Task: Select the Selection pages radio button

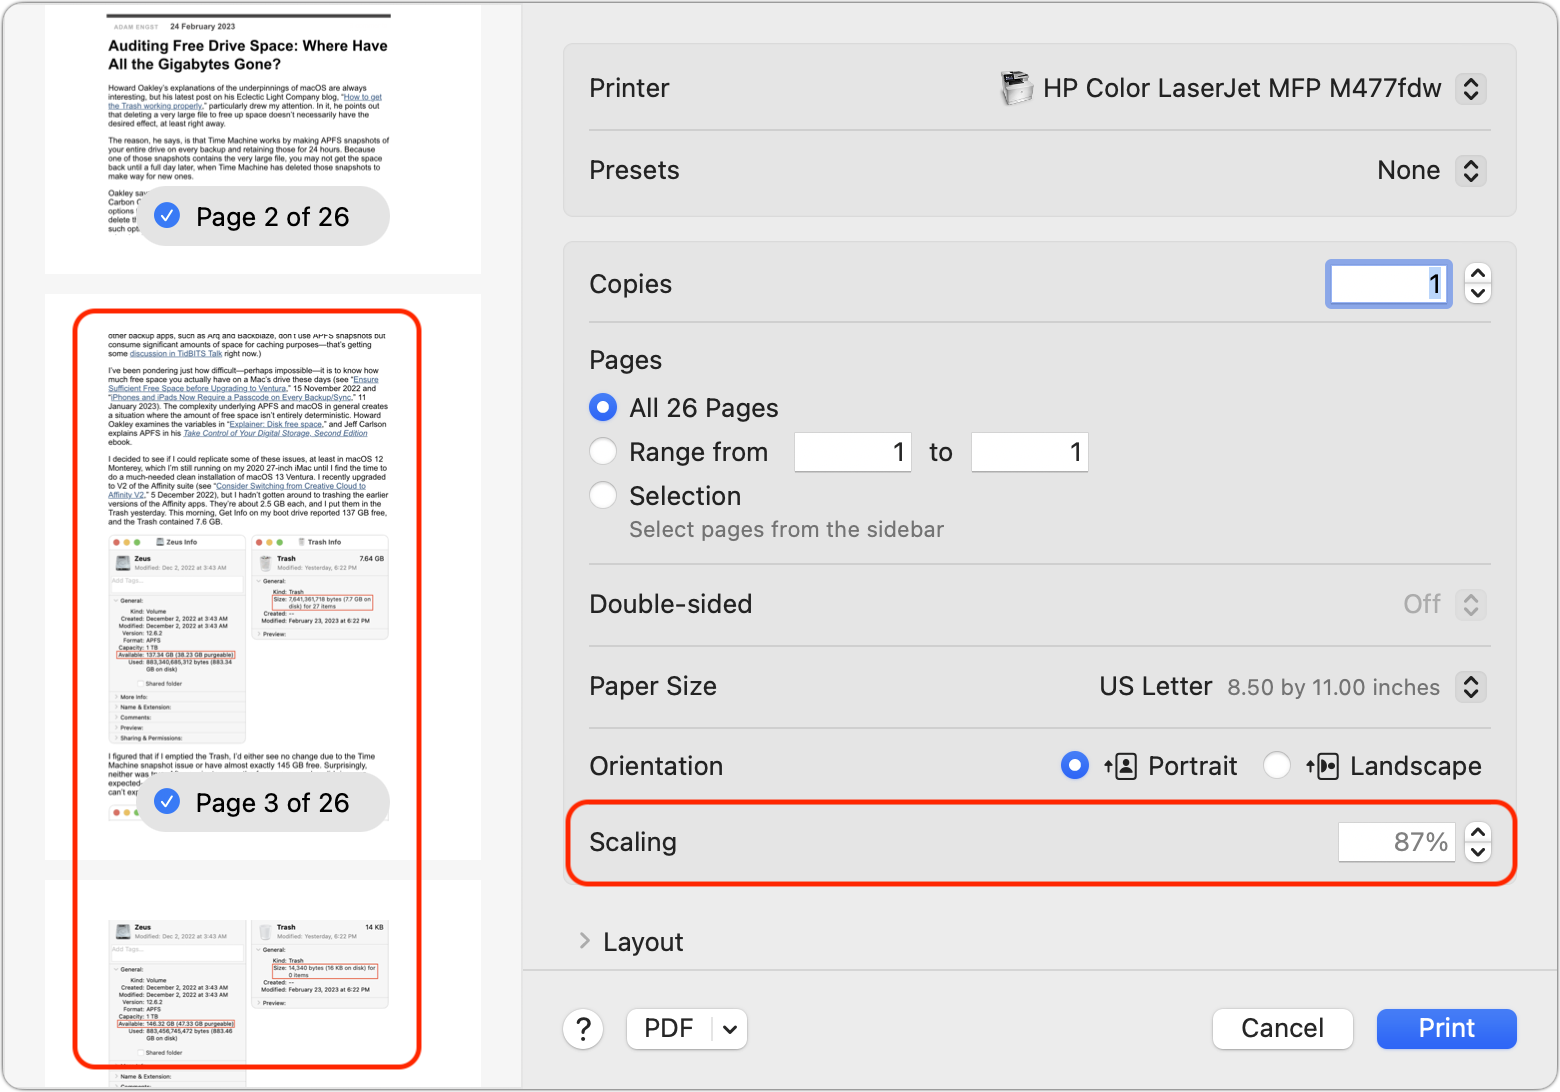Action: 603,495
